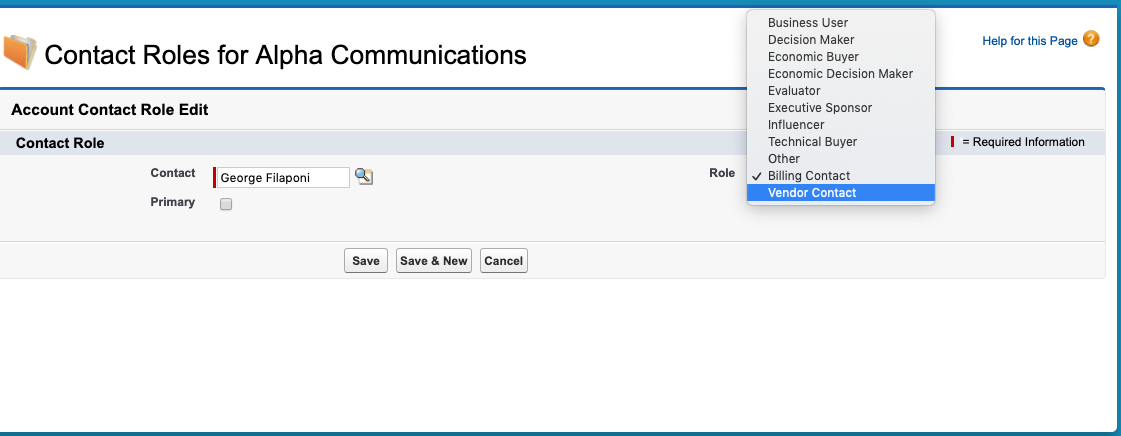Choose Technical Buyer role
This screenshot has width=1121, height=436.
(841, 142)
